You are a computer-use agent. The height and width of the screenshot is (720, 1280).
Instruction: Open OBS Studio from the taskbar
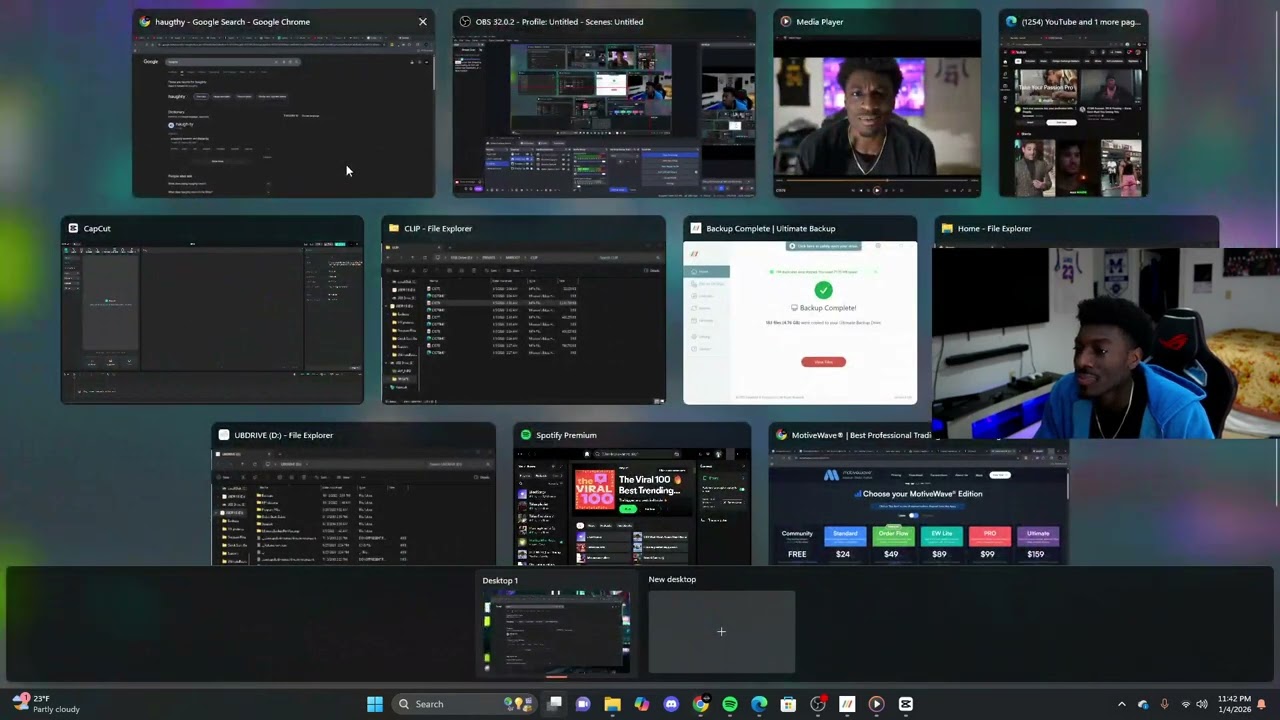click(x=818, y=704)
